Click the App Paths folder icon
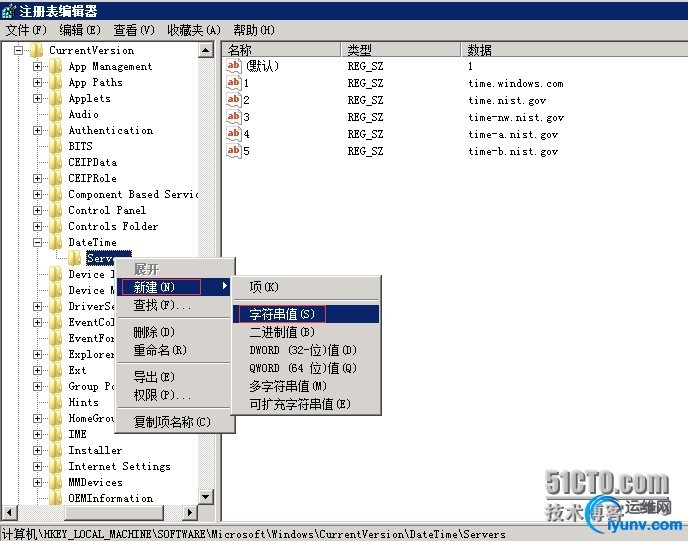The image size is (688, 541). click(55, 82)
